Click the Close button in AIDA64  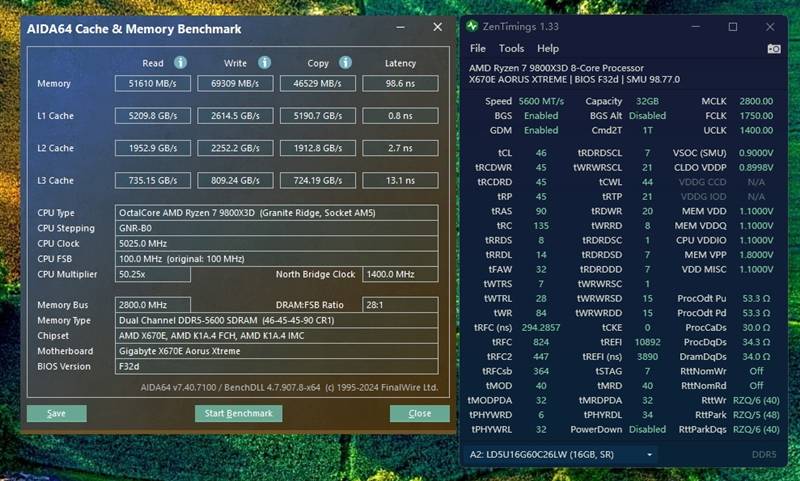tap(419, 413)
